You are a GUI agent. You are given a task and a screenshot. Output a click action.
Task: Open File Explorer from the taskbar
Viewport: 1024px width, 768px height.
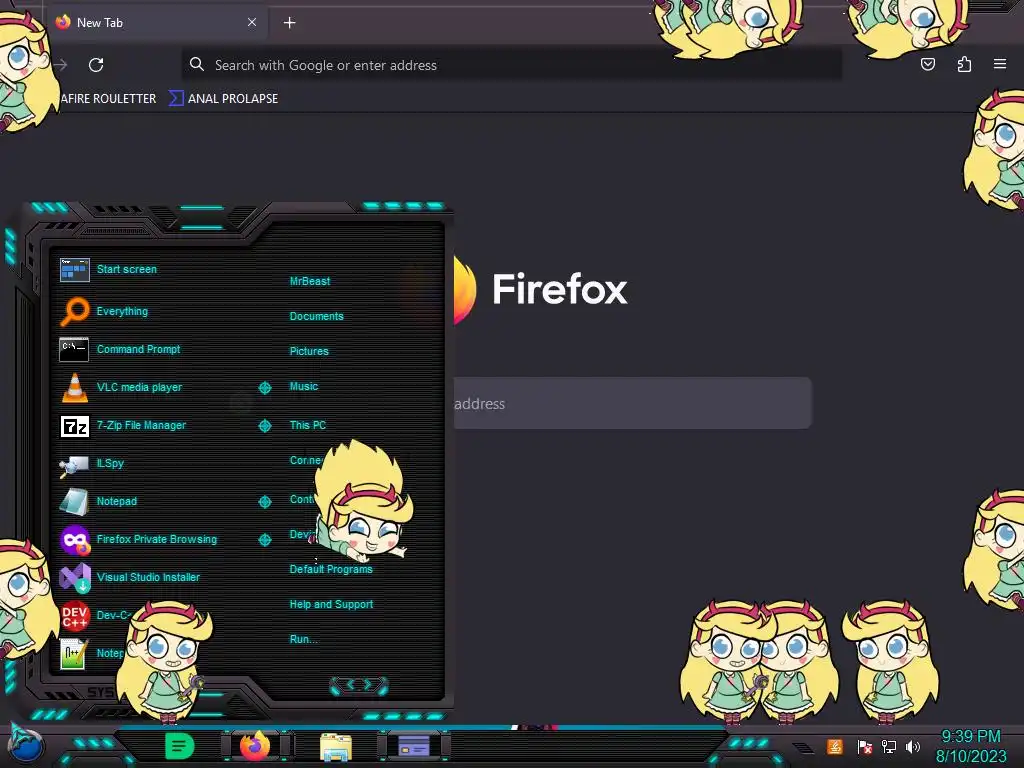coord(336,746)
